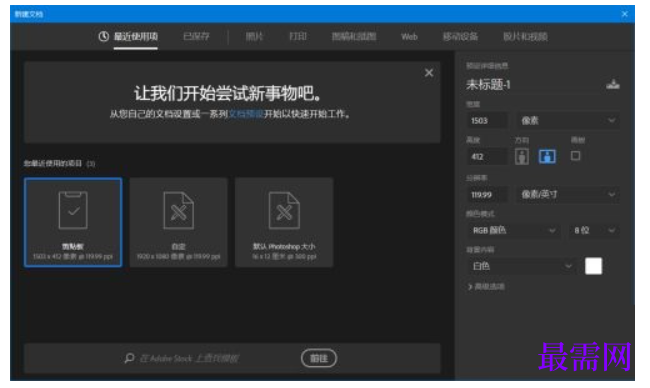Open the 胶片和视频 tab
The image size is (650, 388).
[525, 37]
